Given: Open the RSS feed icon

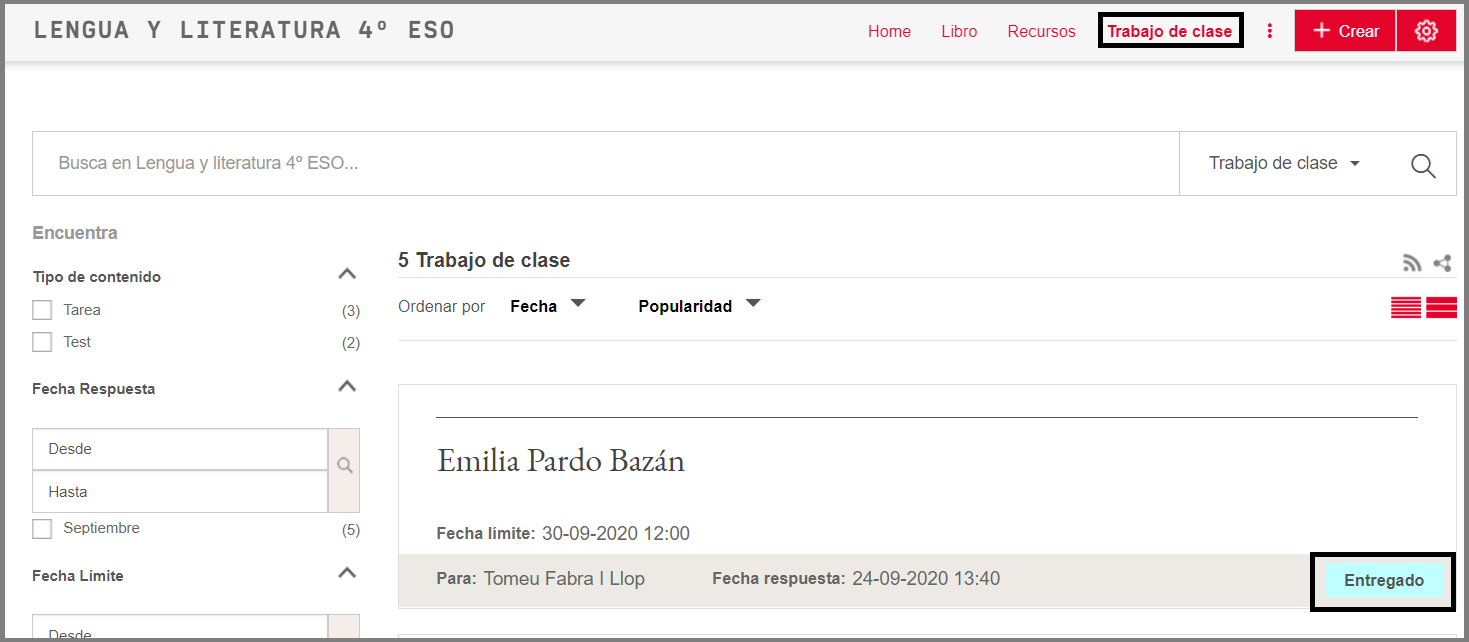Looking at the screenshot, I should (1412, 264).
